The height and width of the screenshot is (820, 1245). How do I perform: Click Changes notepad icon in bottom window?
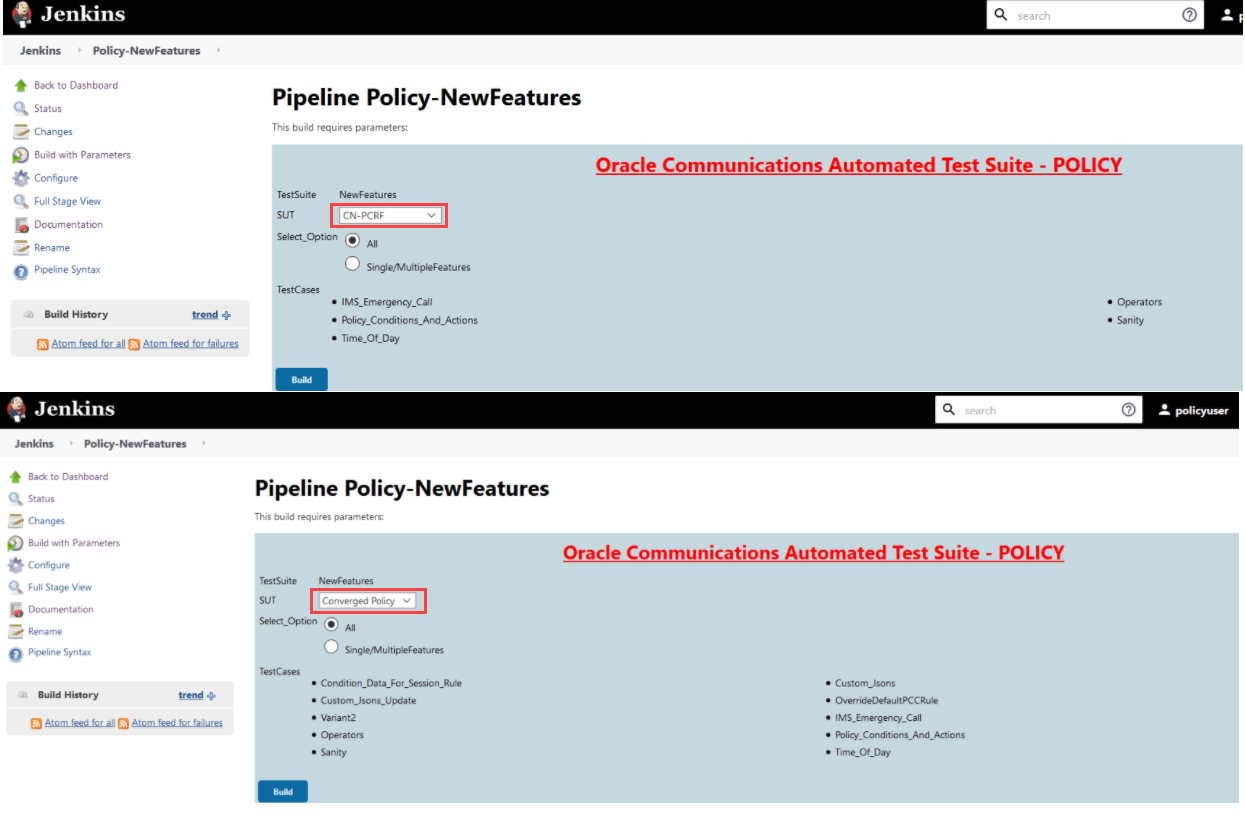(x=16, y=521)
